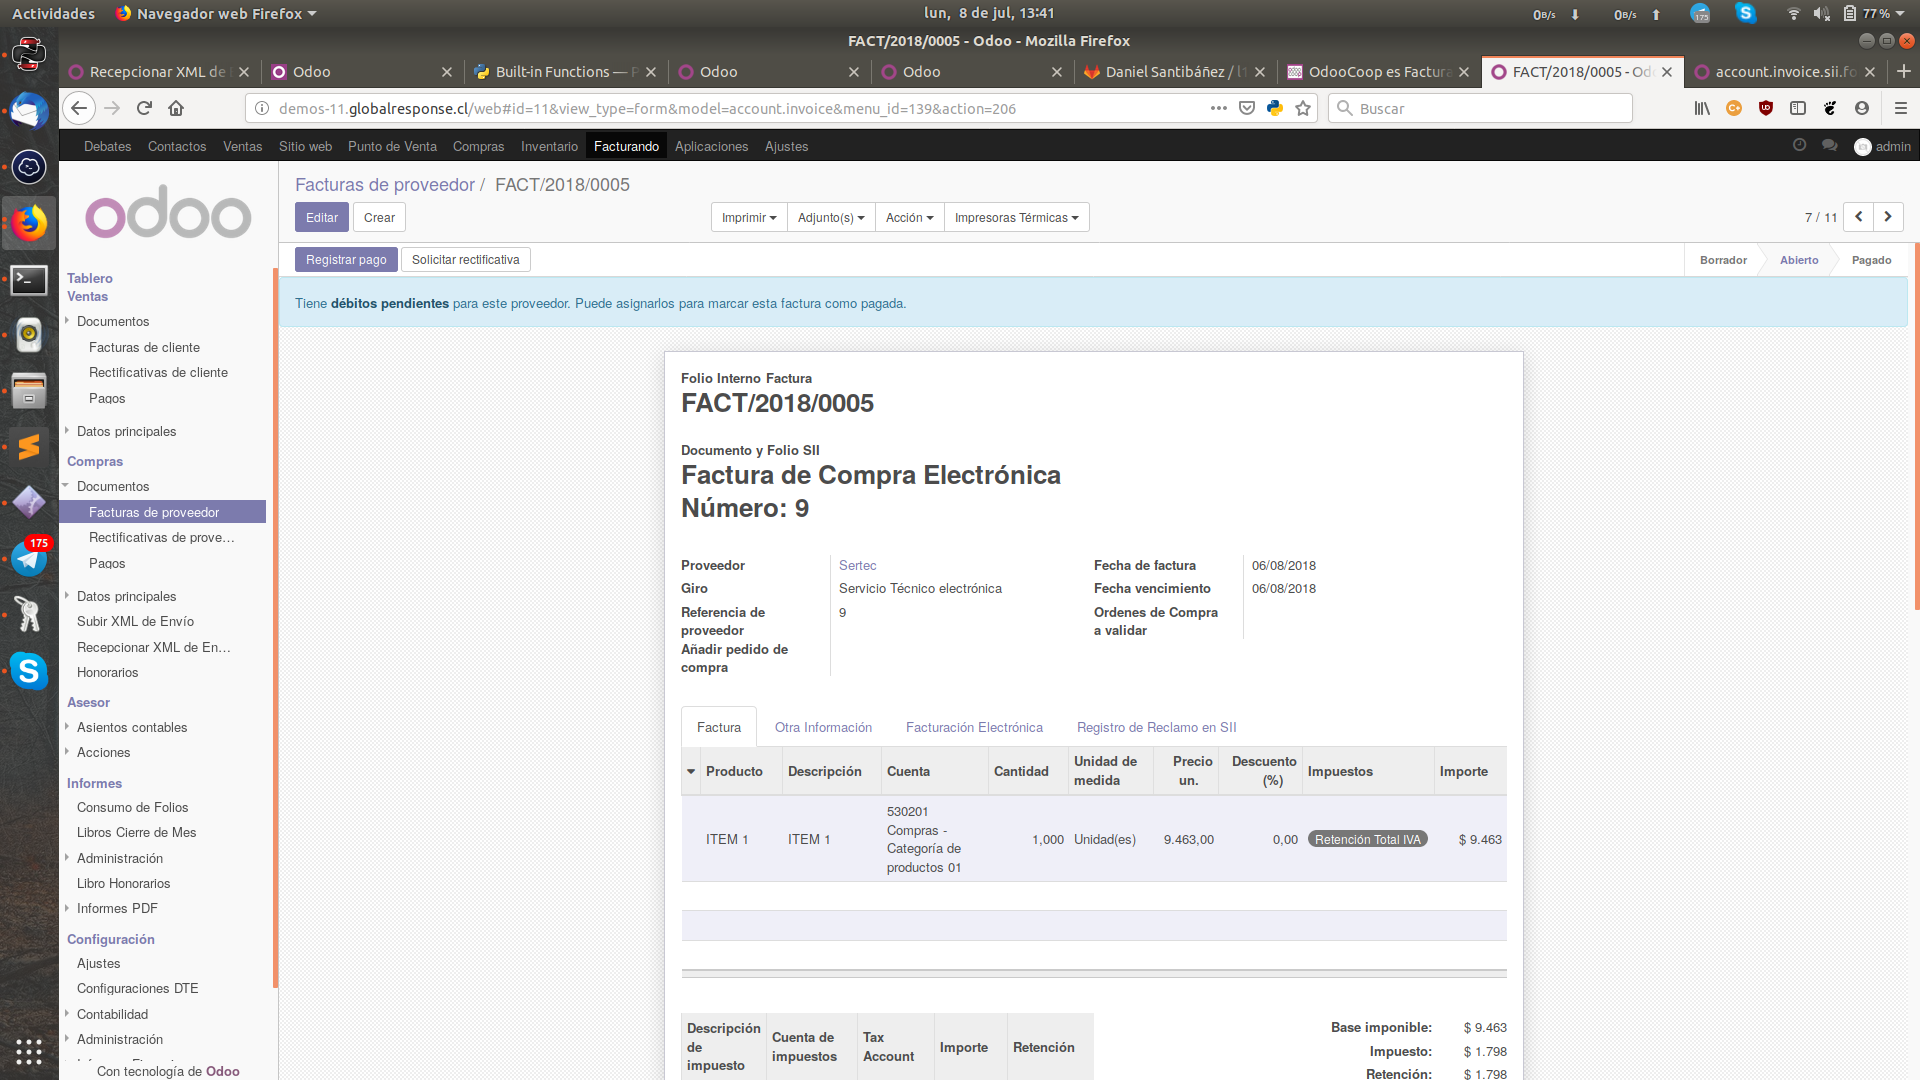Open Skype from the dock
Screen dimensions: 1920x1080
click(29, 672)
